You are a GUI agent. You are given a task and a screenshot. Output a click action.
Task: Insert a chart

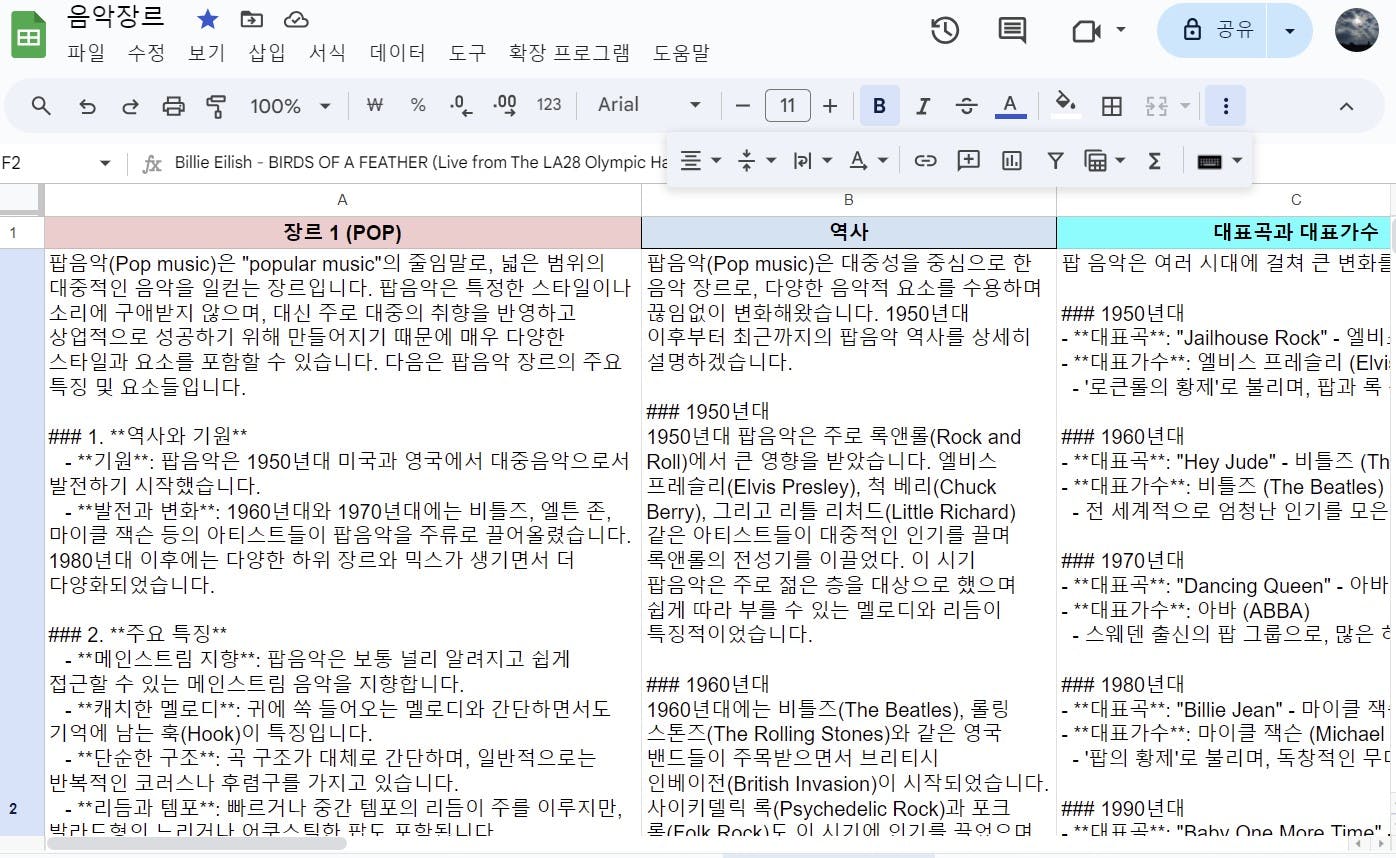pyautogui.click(x=1012, y=160)
